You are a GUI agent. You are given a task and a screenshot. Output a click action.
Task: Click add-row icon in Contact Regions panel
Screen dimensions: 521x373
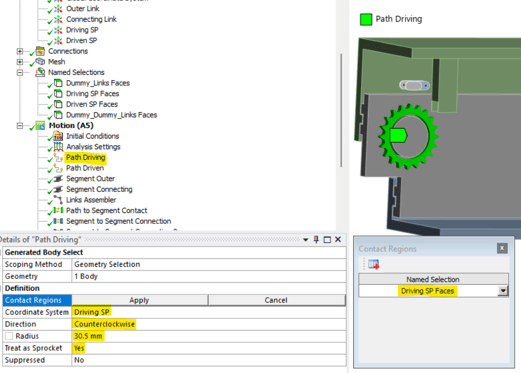[374, 264]
